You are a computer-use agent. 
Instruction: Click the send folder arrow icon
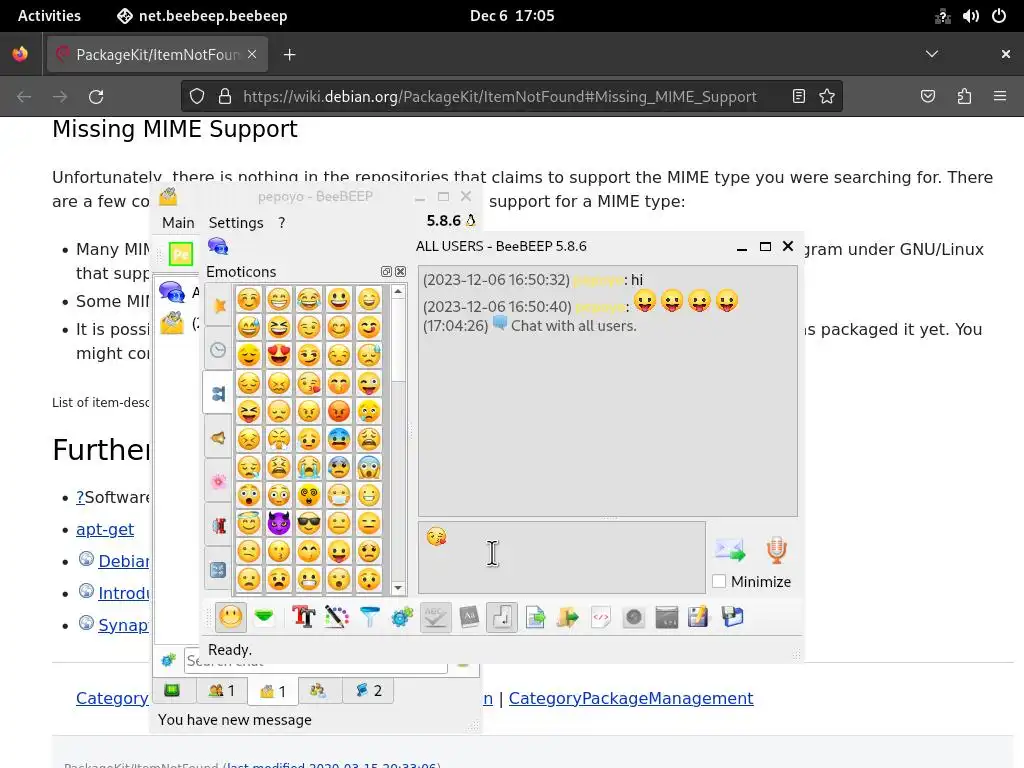[x=568, y=617]
